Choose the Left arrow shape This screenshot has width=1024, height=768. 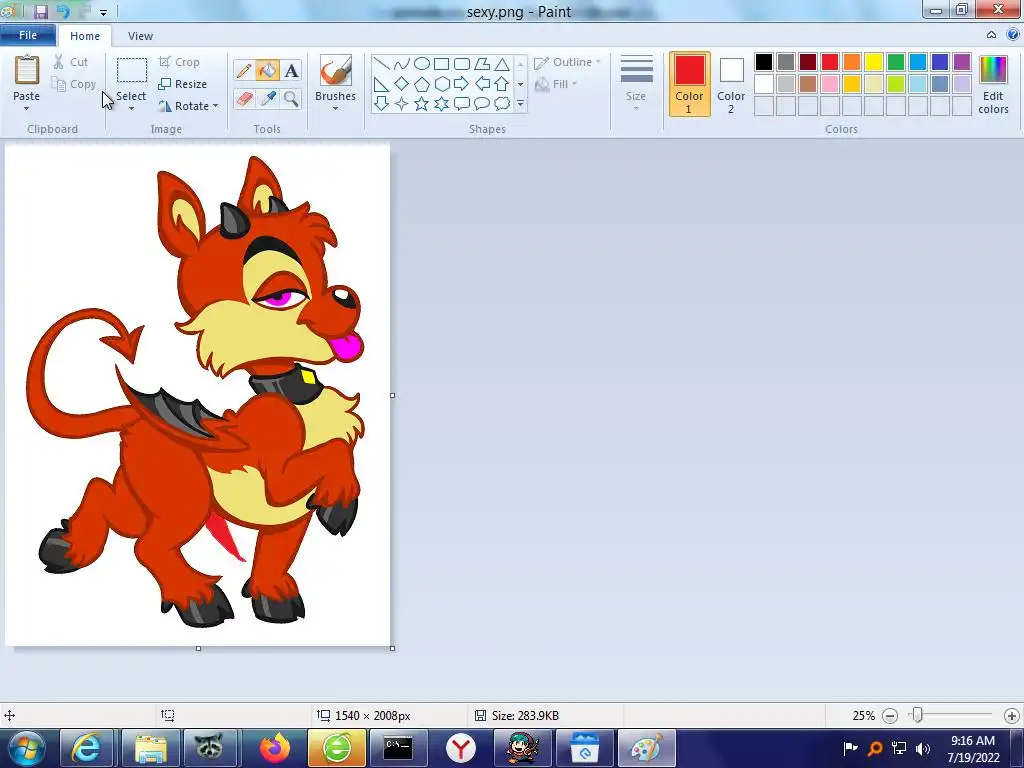(x=482, y=84)
